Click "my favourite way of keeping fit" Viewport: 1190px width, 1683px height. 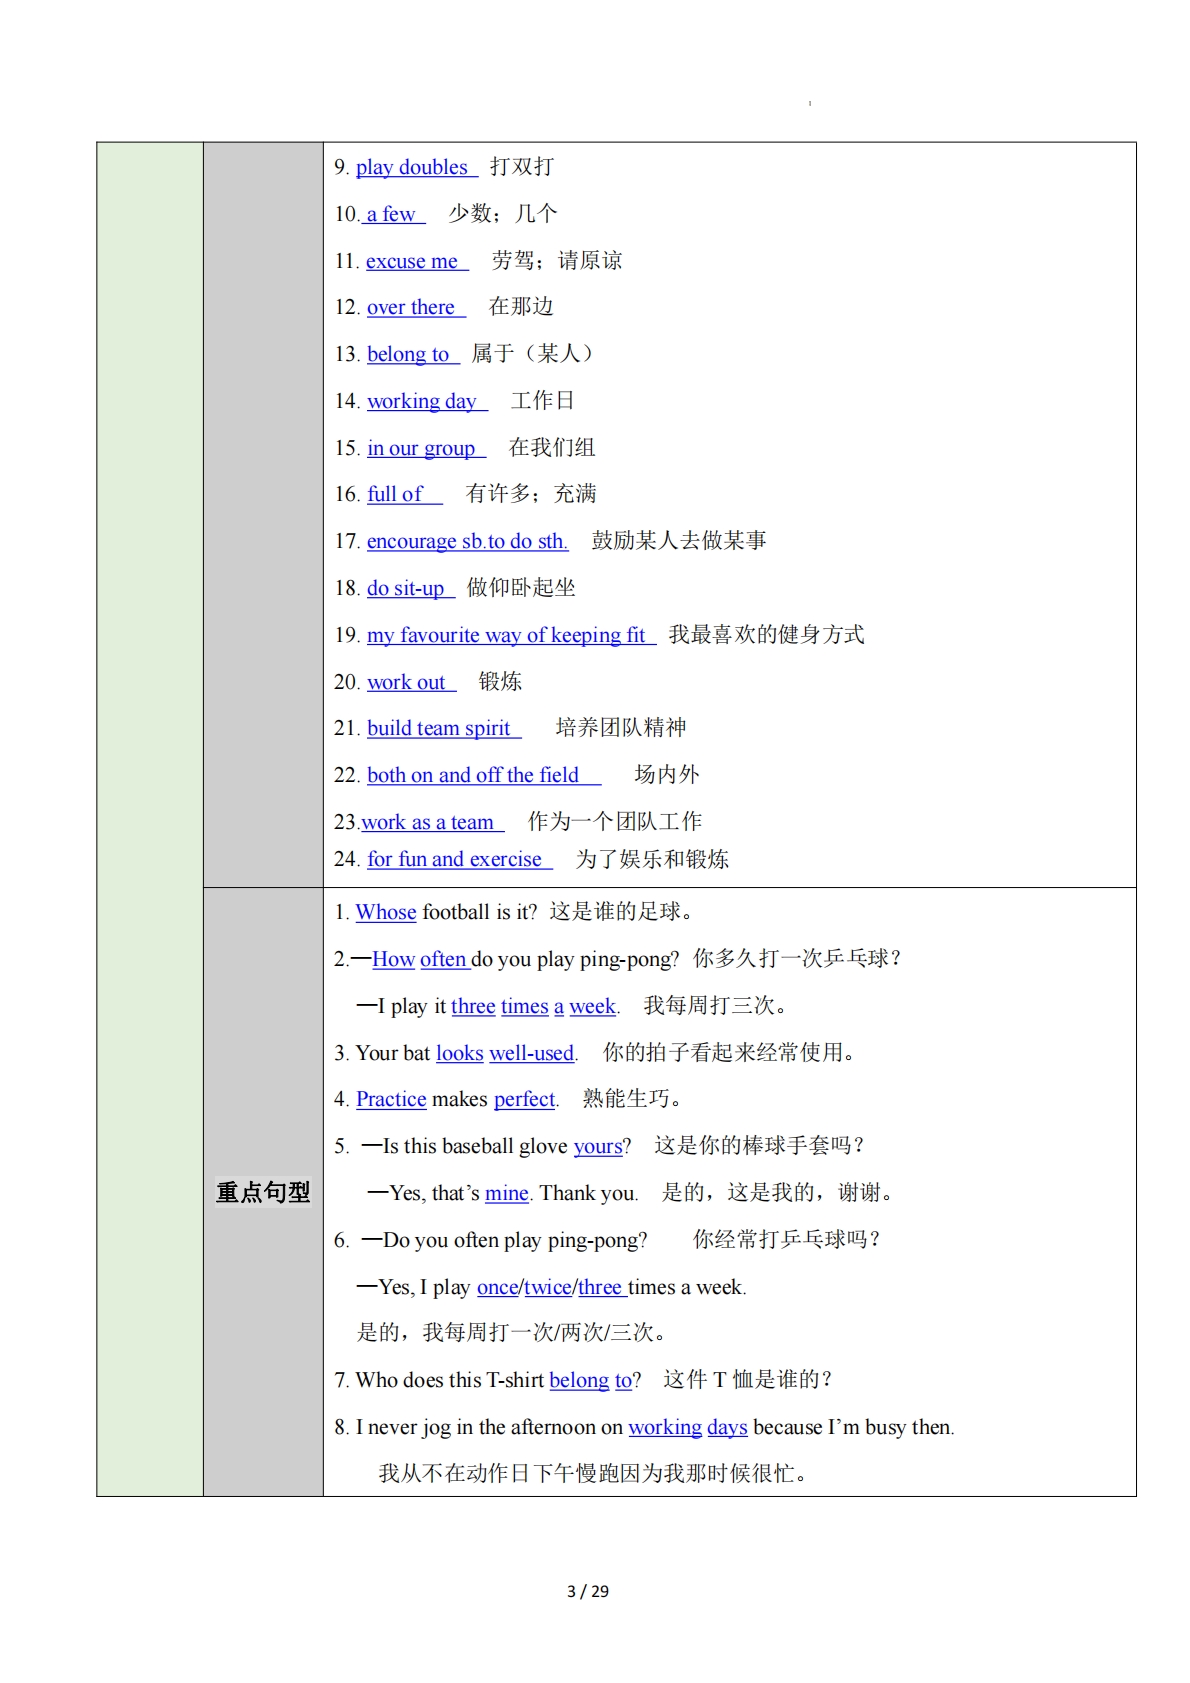[506, 635]
